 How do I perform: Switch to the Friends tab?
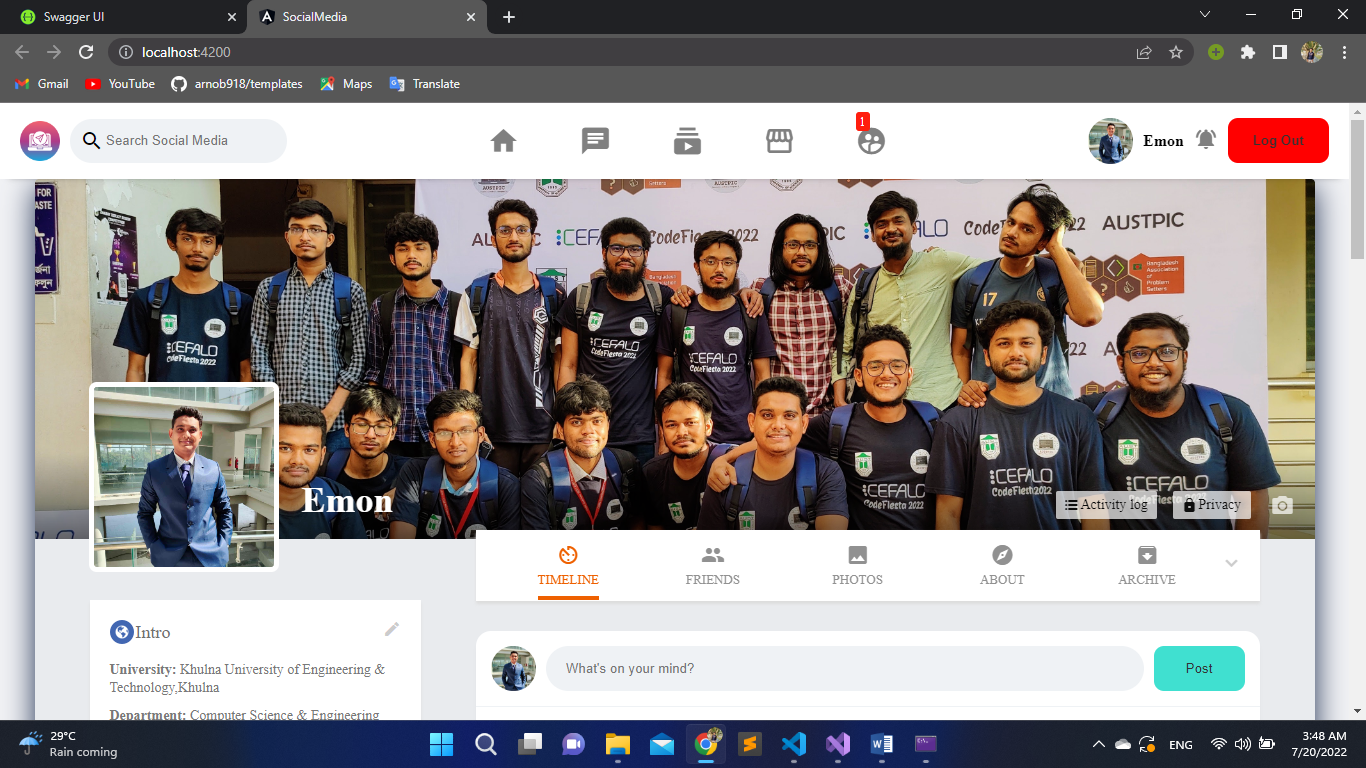712,566
